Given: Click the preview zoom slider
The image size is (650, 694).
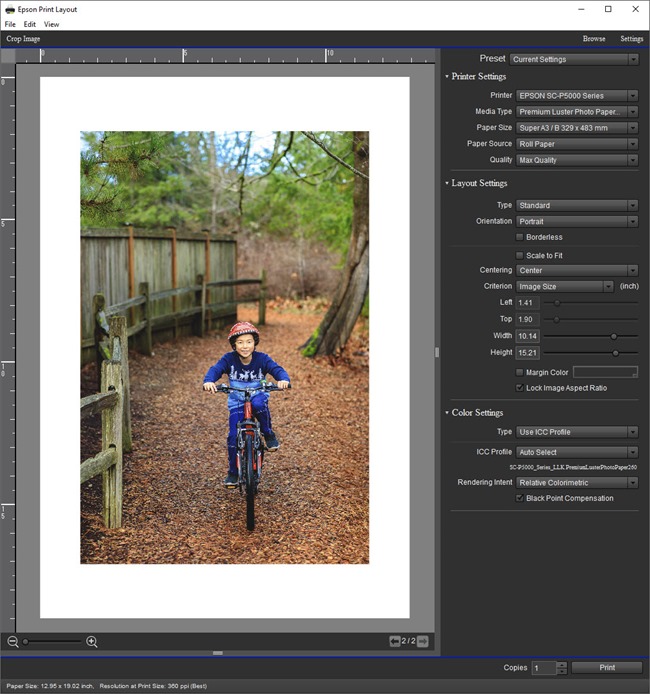Looking at the screenshot, I should [x=52, y=641].
